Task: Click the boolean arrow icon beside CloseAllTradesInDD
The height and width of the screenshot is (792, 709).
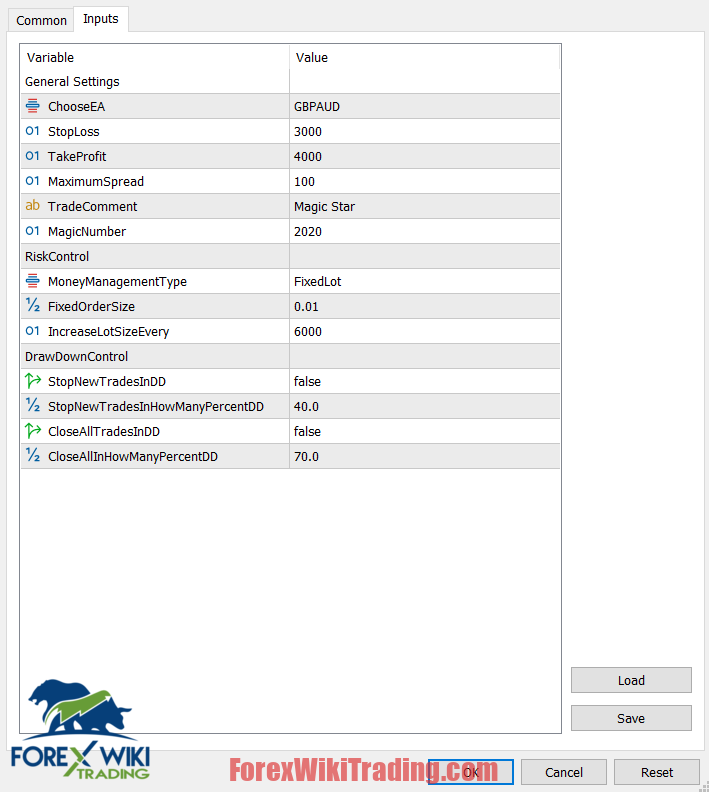Action: coord(33,431)
